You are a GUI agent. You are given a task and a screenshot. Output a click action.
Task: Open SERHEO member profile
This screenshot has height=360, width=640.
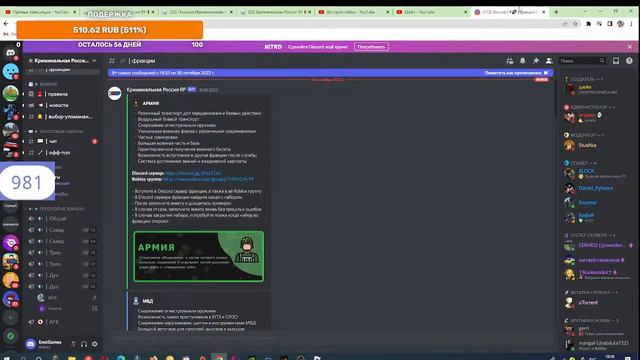click(597, 246)
